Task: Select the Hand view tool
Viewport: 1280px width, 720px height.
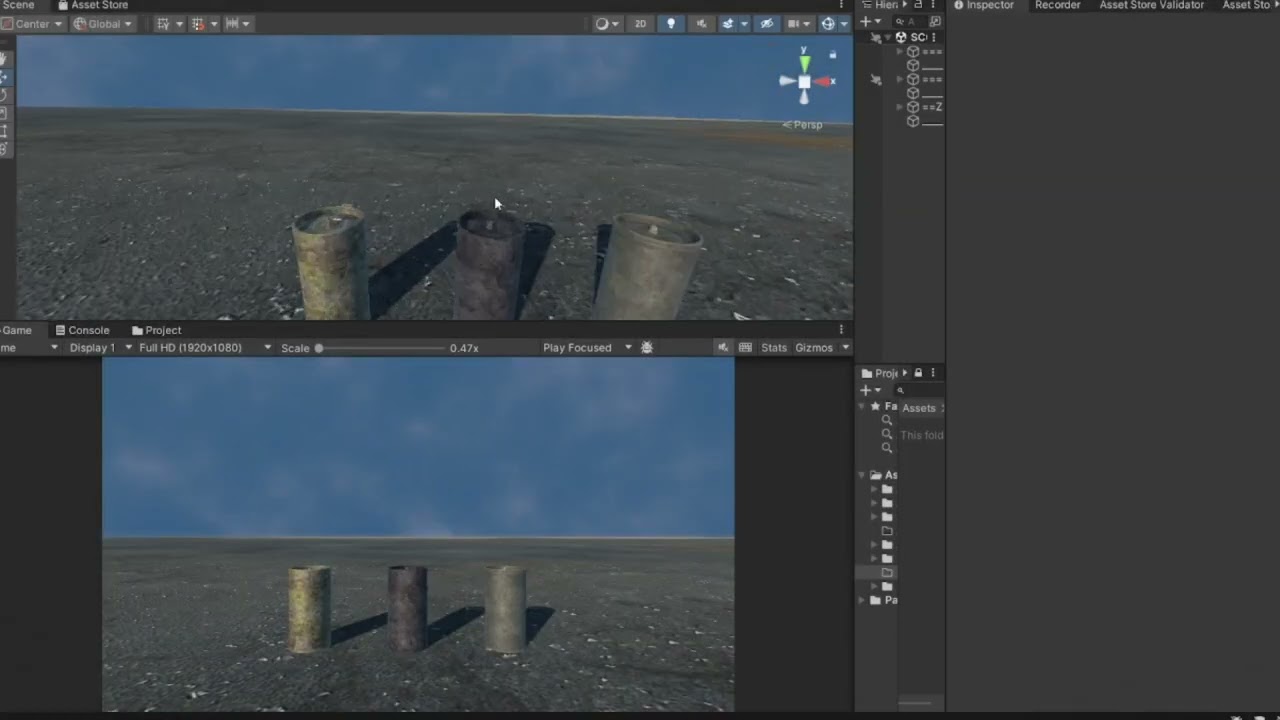Action: [x=3, y=60]
